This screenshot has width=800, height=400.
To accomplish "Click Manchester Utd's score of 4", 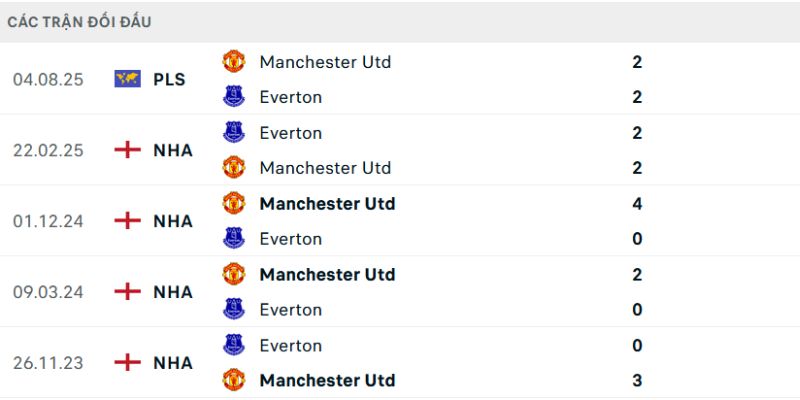I will (x=637, y=203).
